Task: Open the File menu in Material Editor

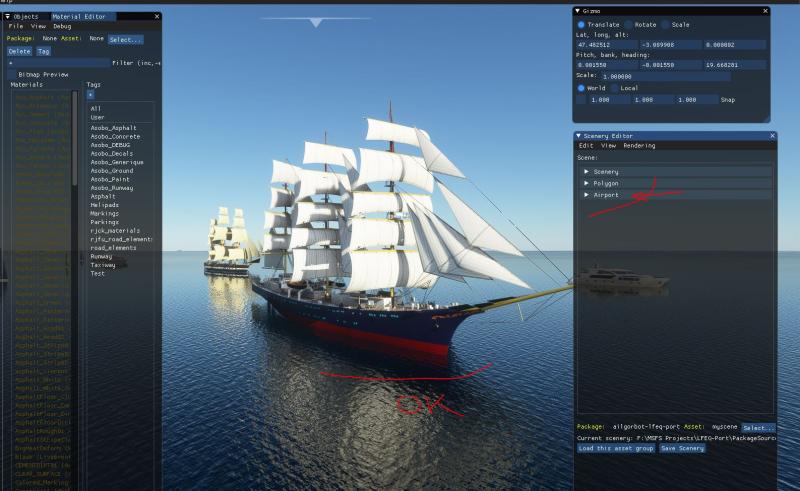Action: click(16, 26)
